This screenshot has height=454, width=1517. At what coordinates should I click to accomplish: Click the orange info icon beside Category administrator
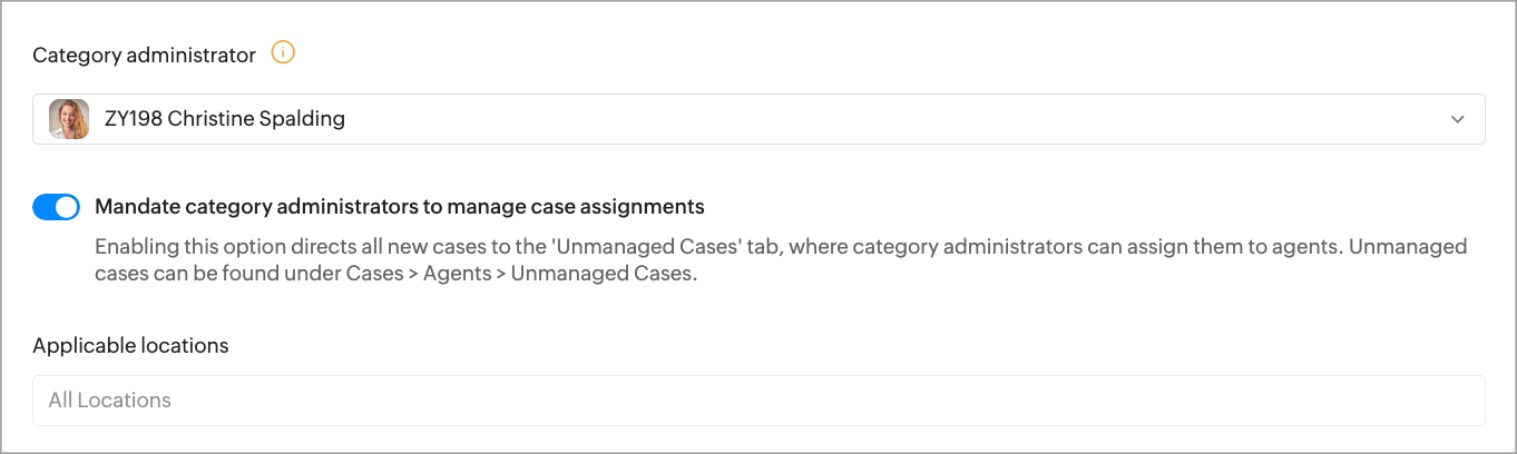pos(283,53)
